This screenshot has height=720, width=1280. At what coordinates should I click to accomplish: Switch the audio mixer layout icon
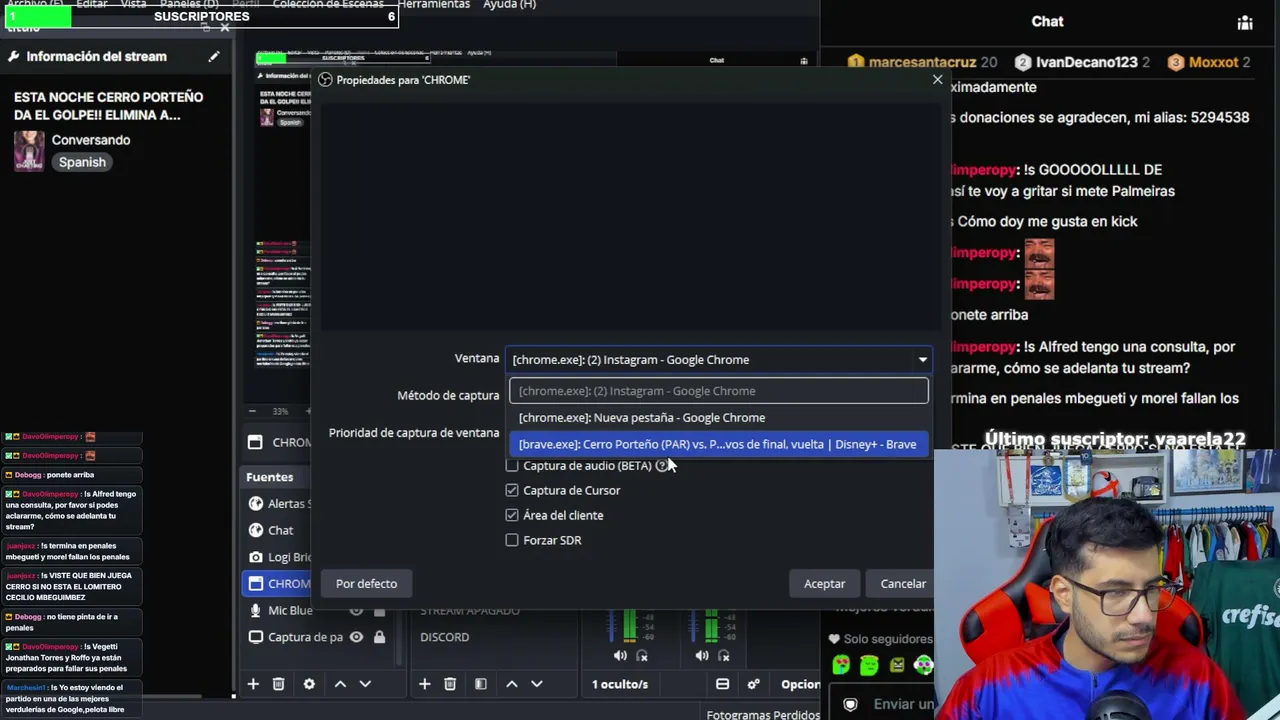722,684
